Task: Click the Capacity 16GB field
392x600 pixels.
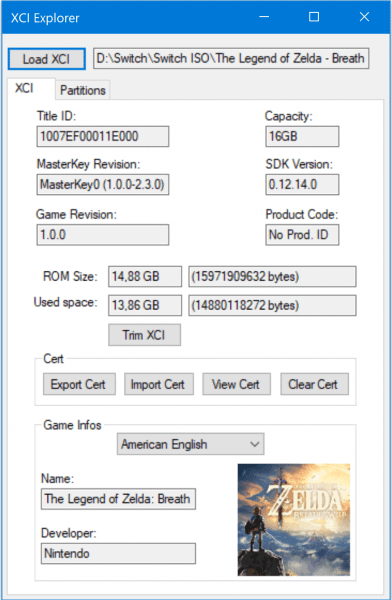Action: tap(302, 137)
